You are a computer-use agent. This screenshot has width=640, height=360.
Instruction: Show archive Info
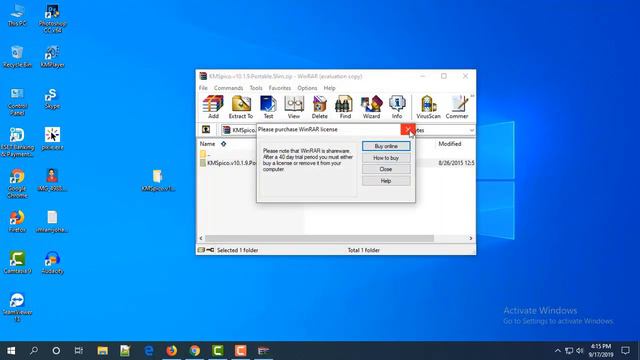click(397, 107)
